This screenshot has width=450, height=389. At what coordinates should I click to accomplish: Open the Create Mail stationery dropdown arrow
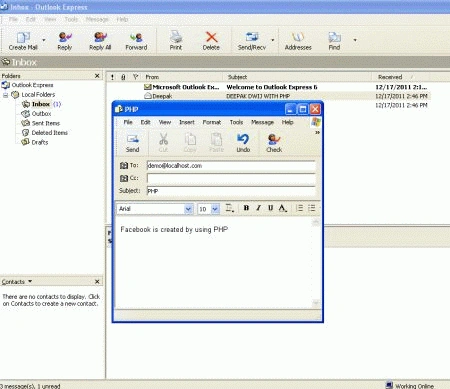coord(44,40)
